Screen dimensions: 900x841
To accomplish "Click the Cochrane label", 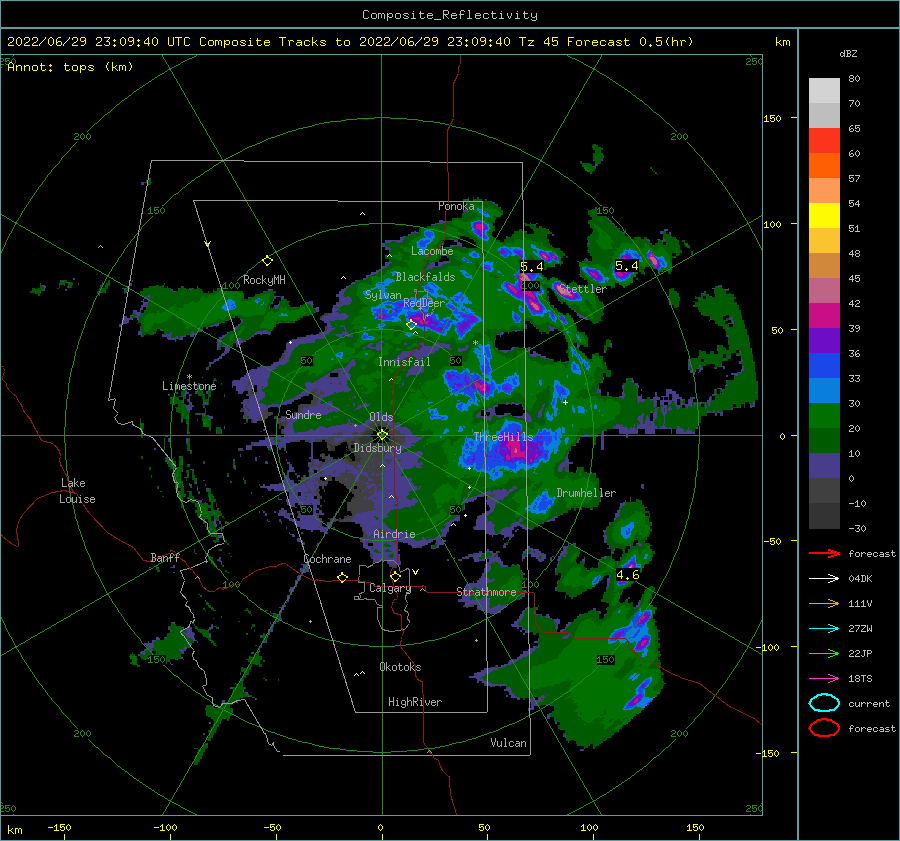I will [x=327, y=559].
